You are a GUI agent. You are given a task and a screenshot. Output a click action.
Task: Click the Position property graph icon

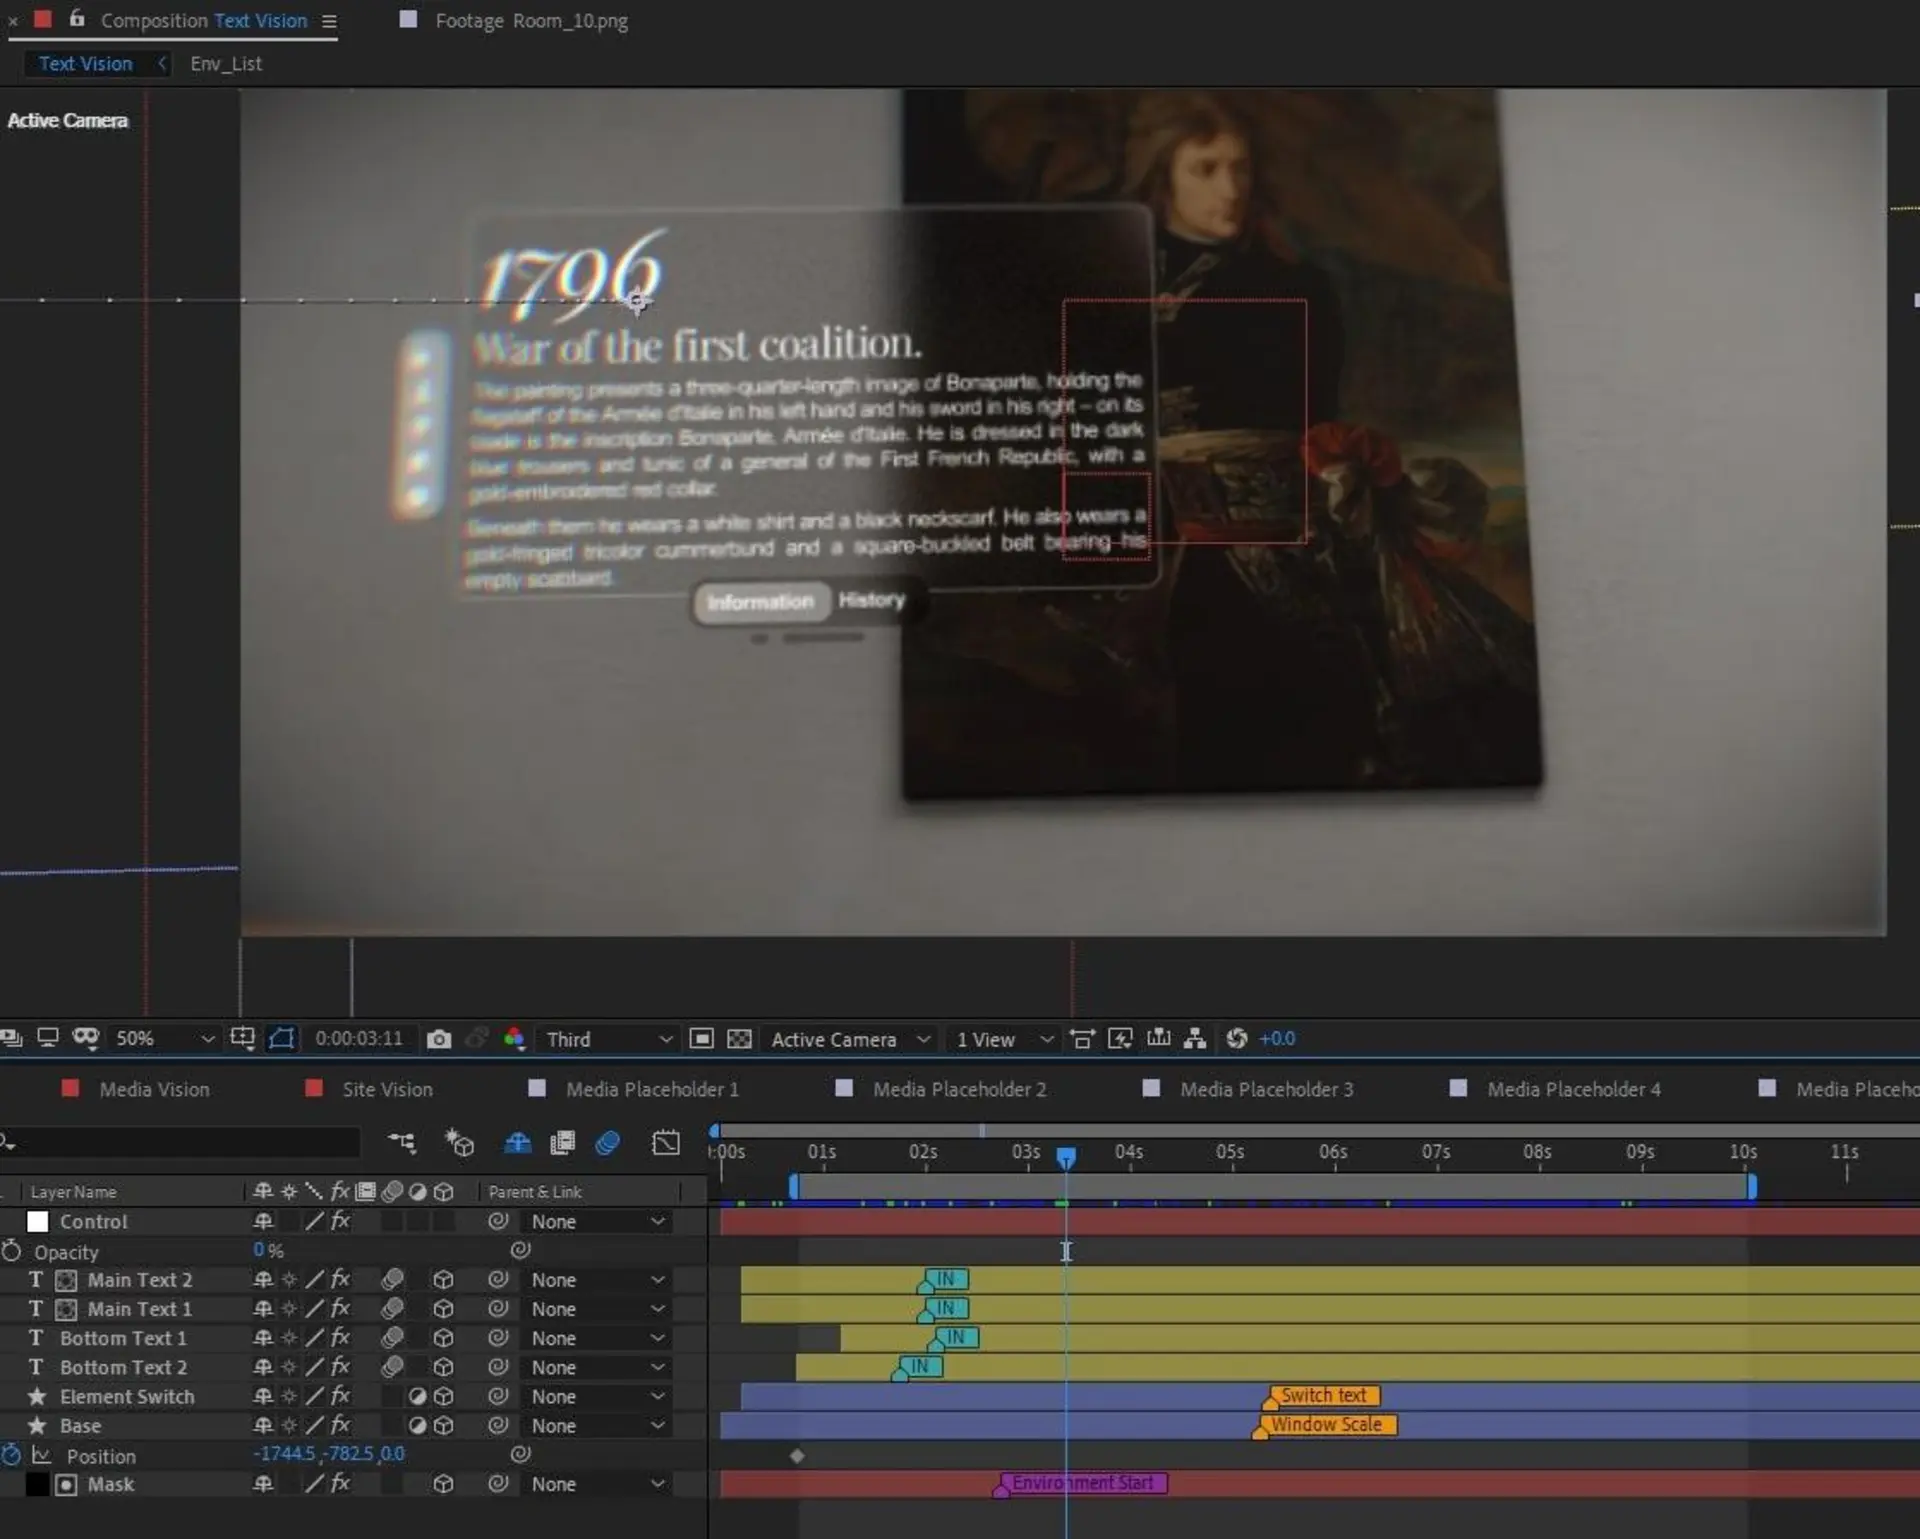pos(41,1455)
